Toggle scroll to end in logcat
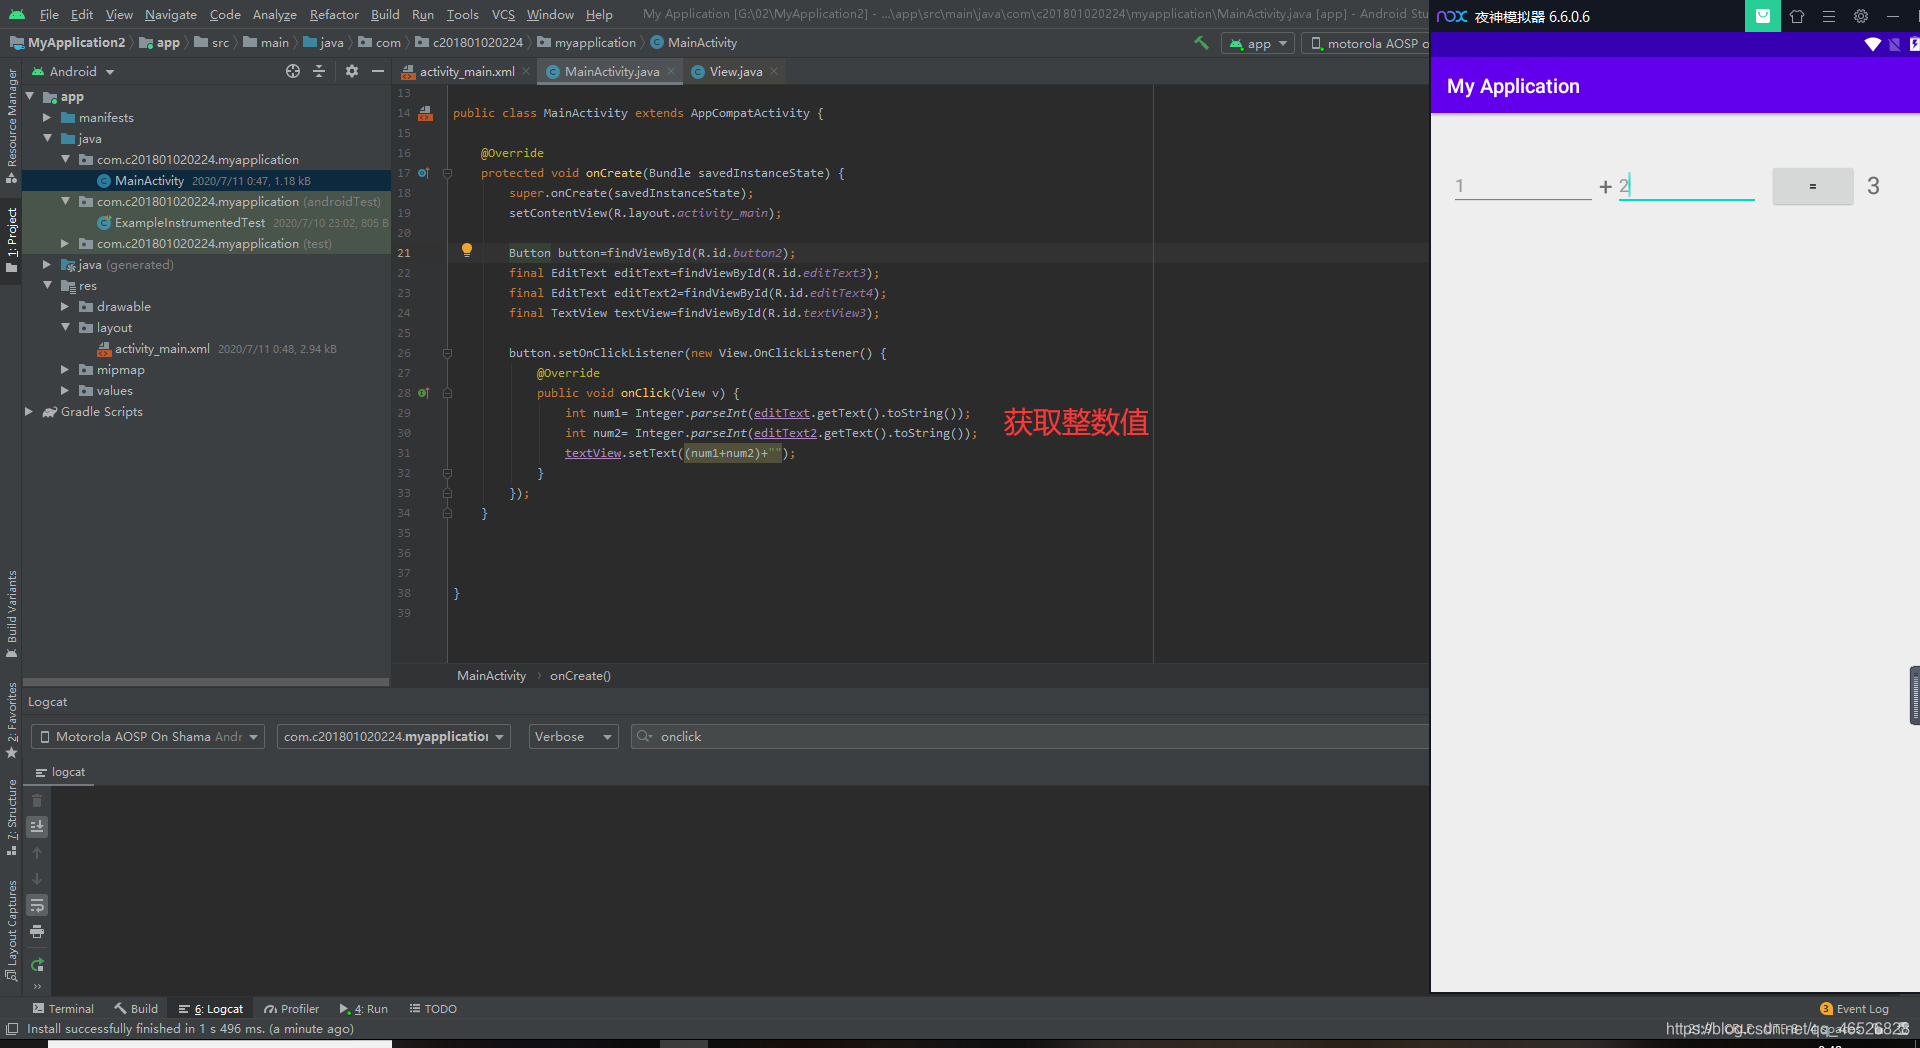The image size is (1920, 1048). coord(37,826)
